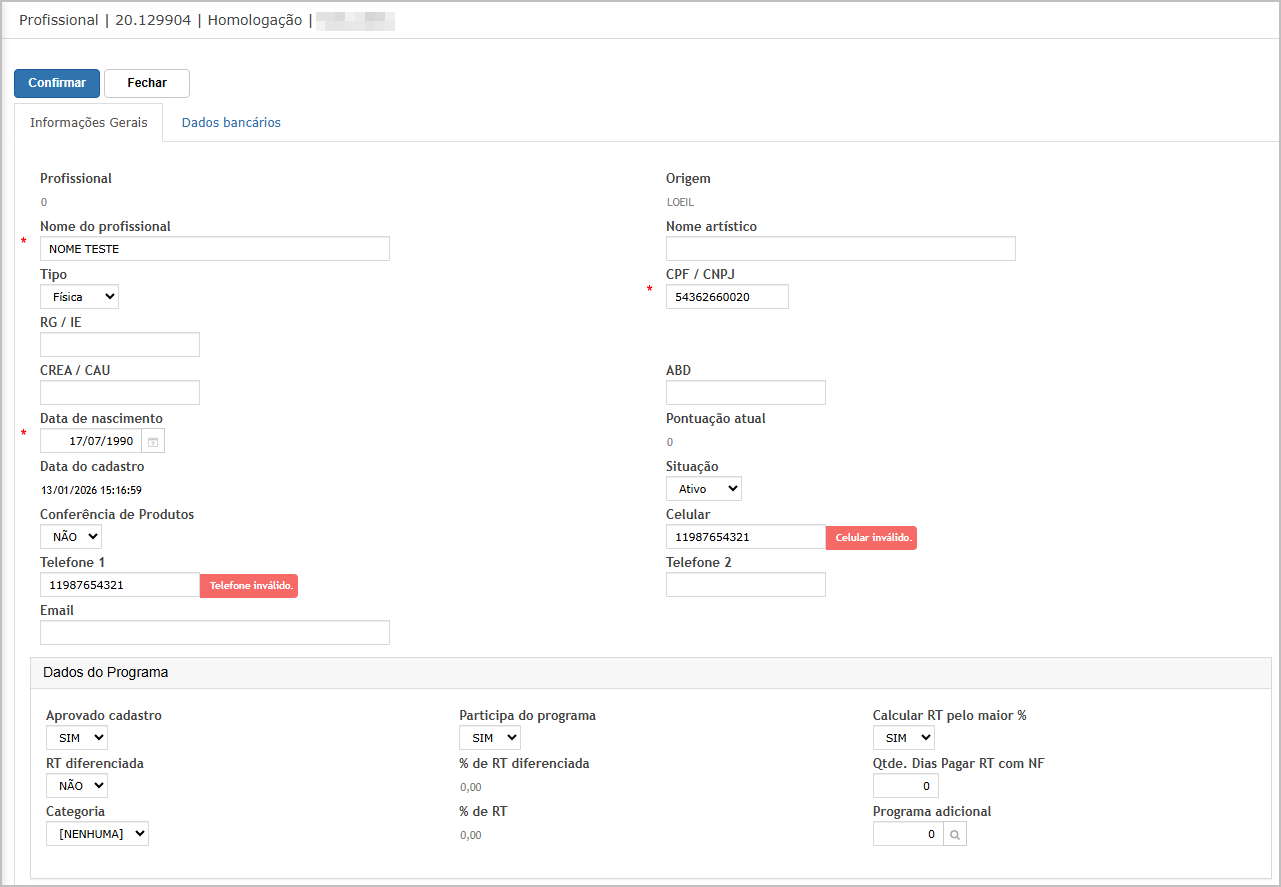
Task: Focus the CPF / CNPJ input field
Action: [727, 297]
